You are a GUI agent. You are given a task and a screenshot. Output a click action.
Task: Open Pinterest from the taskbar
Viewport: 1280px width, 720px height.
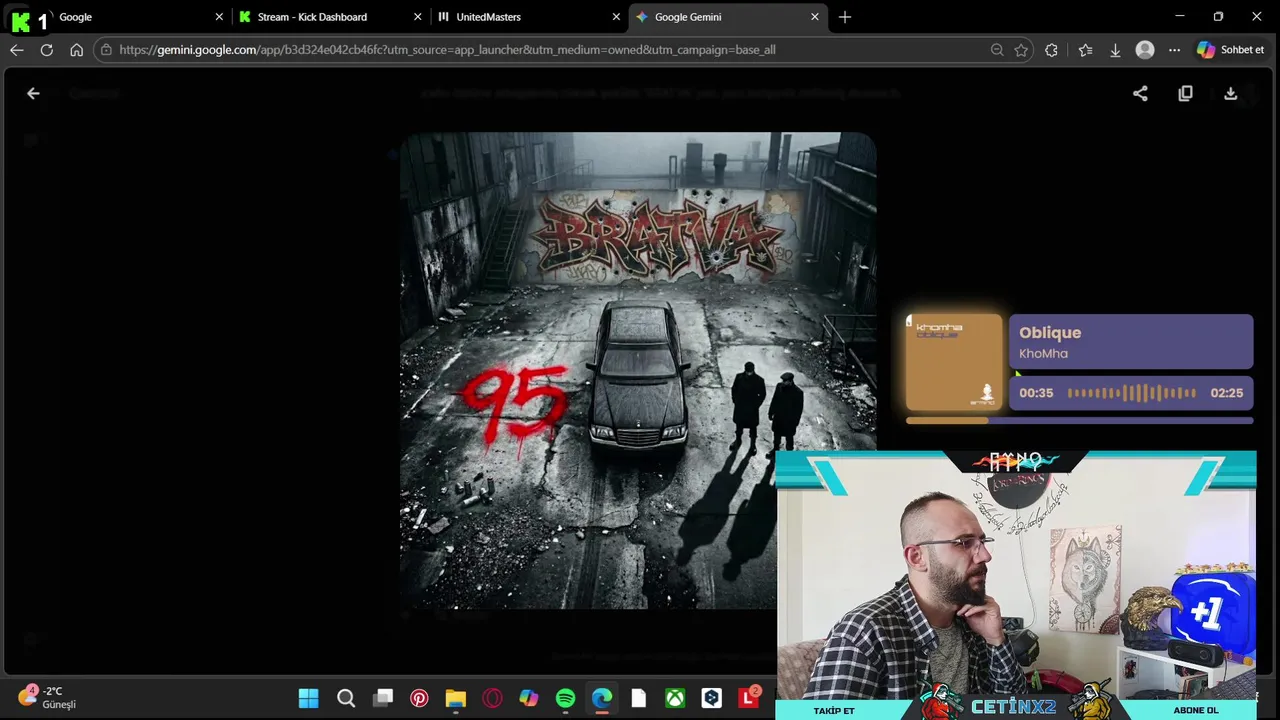point(419,698)
